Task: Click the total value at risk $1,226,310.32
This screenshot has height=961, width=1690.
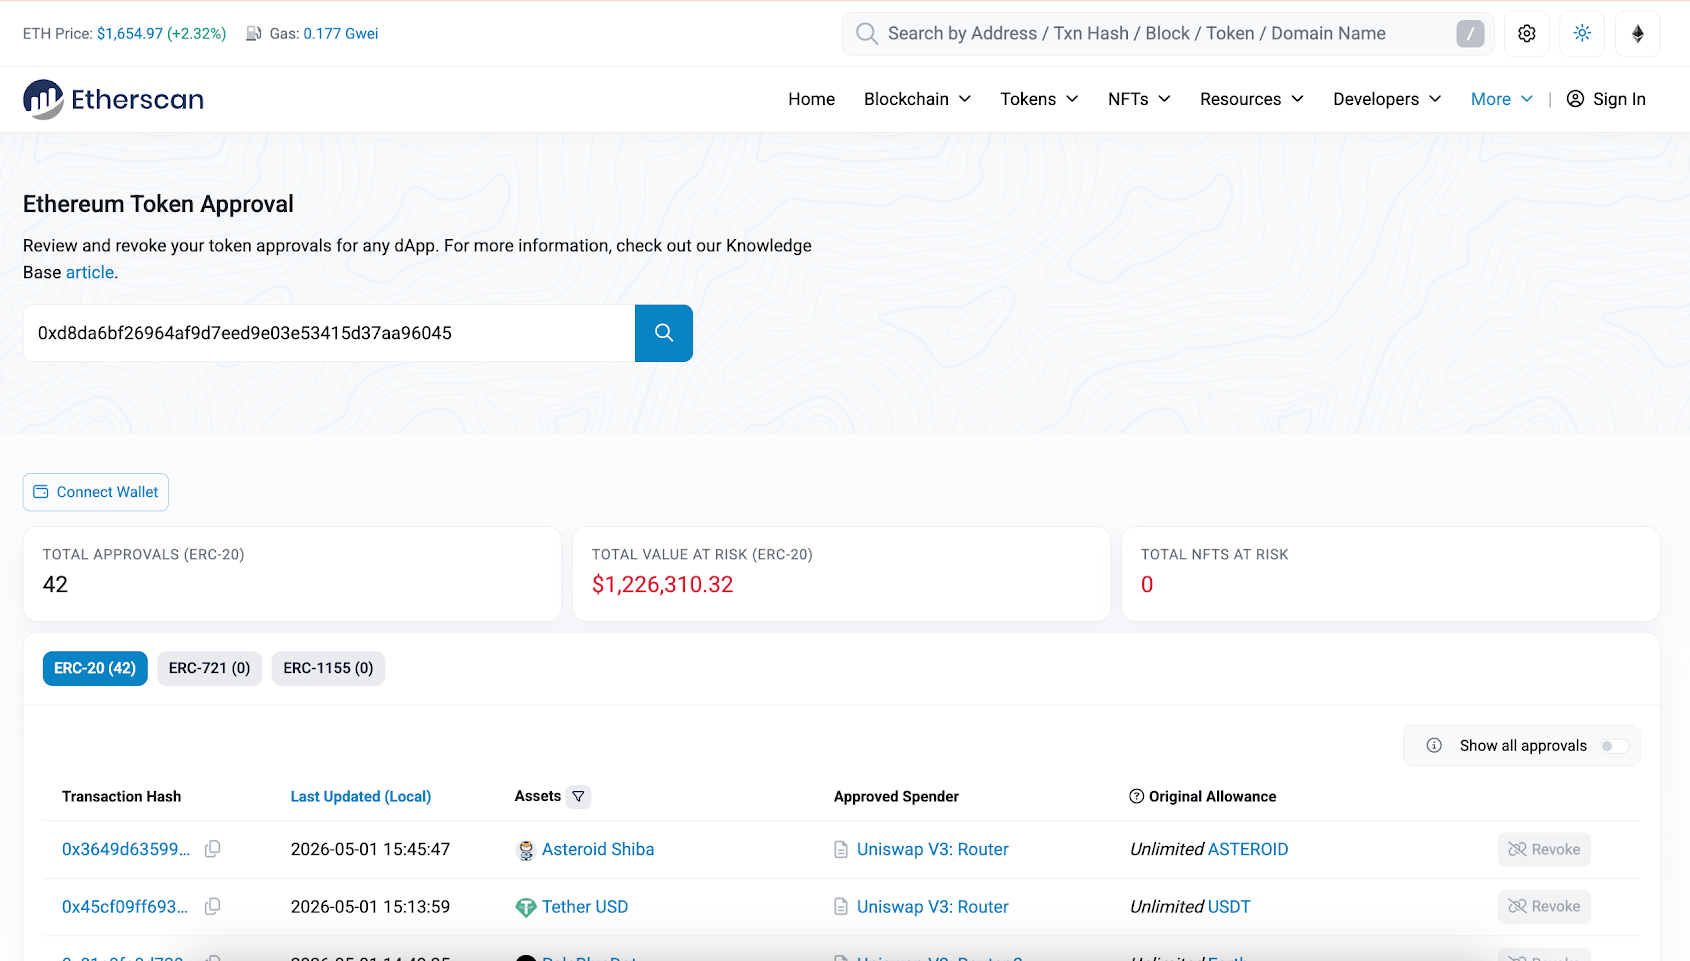Action: point(663,585)
